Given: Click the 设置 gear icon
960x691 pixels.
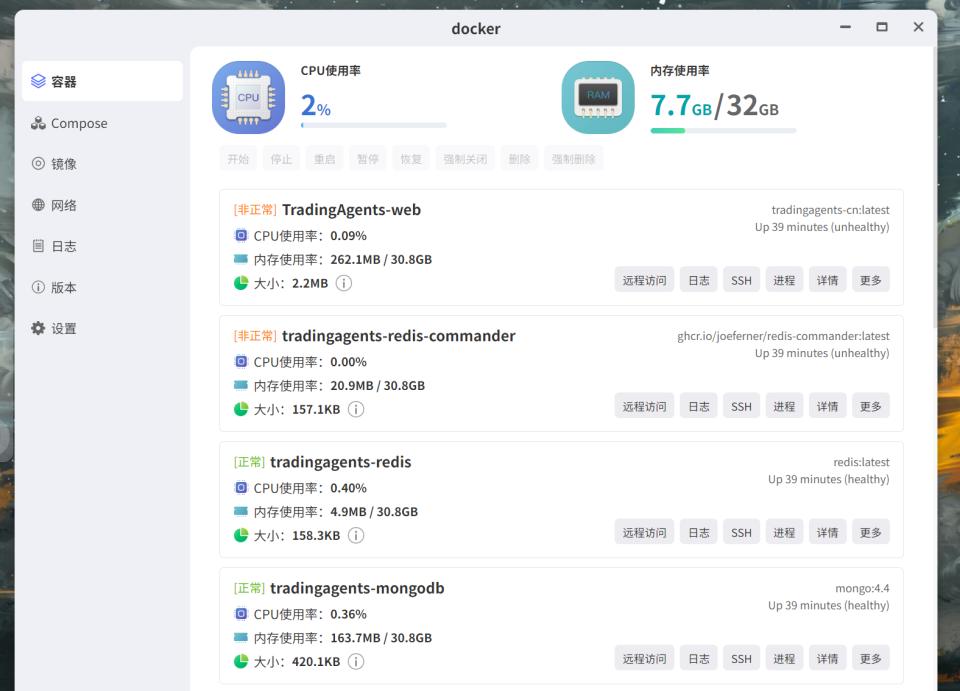Looking at the screenshot, I should [38, 328].
